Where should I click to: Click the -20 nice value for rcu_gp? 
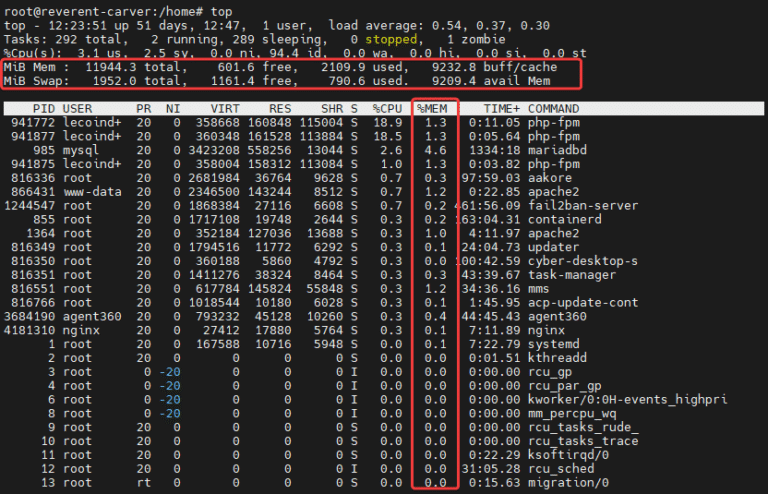(169, 372)
